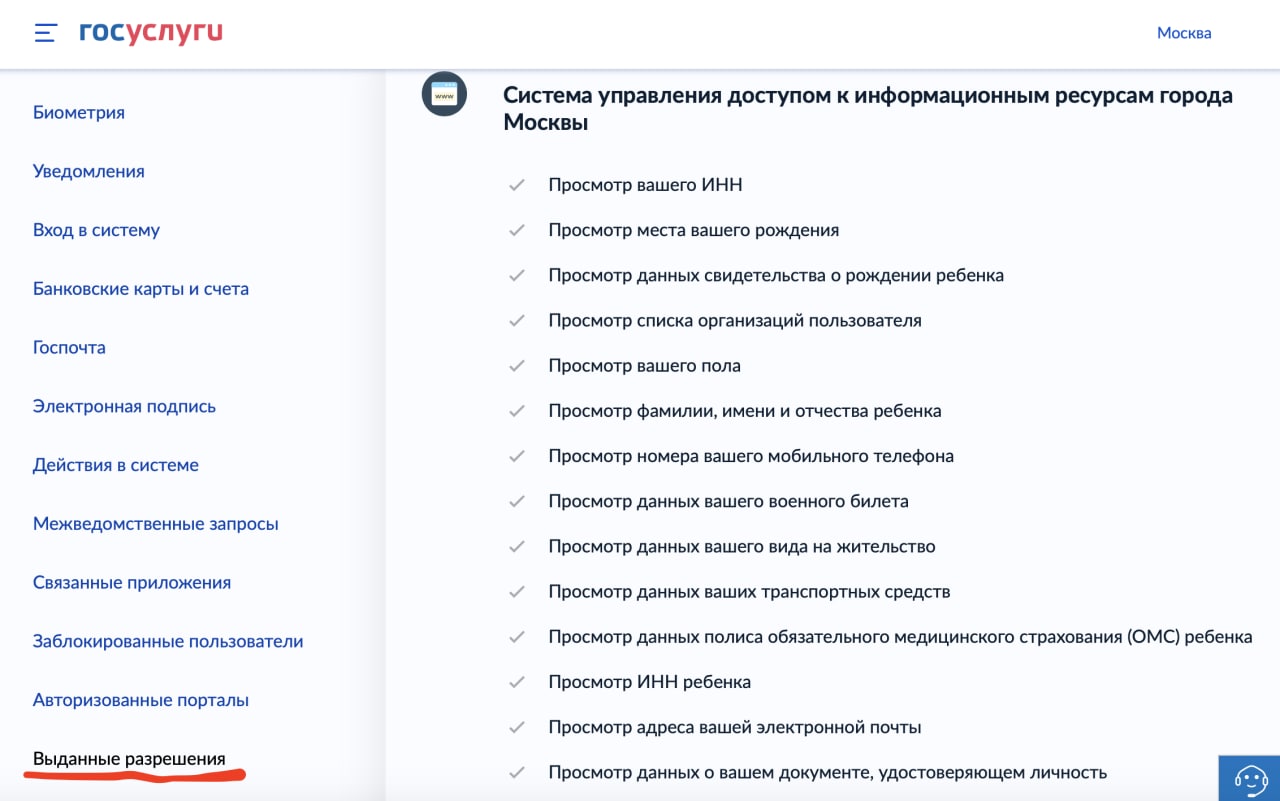Click Просмотр номера вашего мобильного телефона
Viewport: 1280px width, 801px height.
[751, 456]
